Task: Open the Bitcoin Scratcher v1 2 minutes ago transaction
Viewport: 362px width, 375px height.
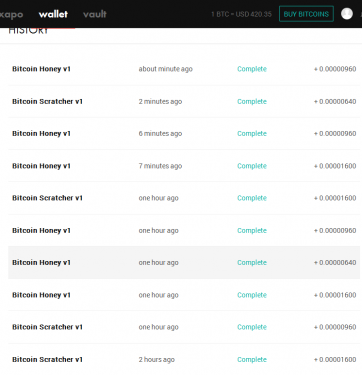Action: (184, 101)
